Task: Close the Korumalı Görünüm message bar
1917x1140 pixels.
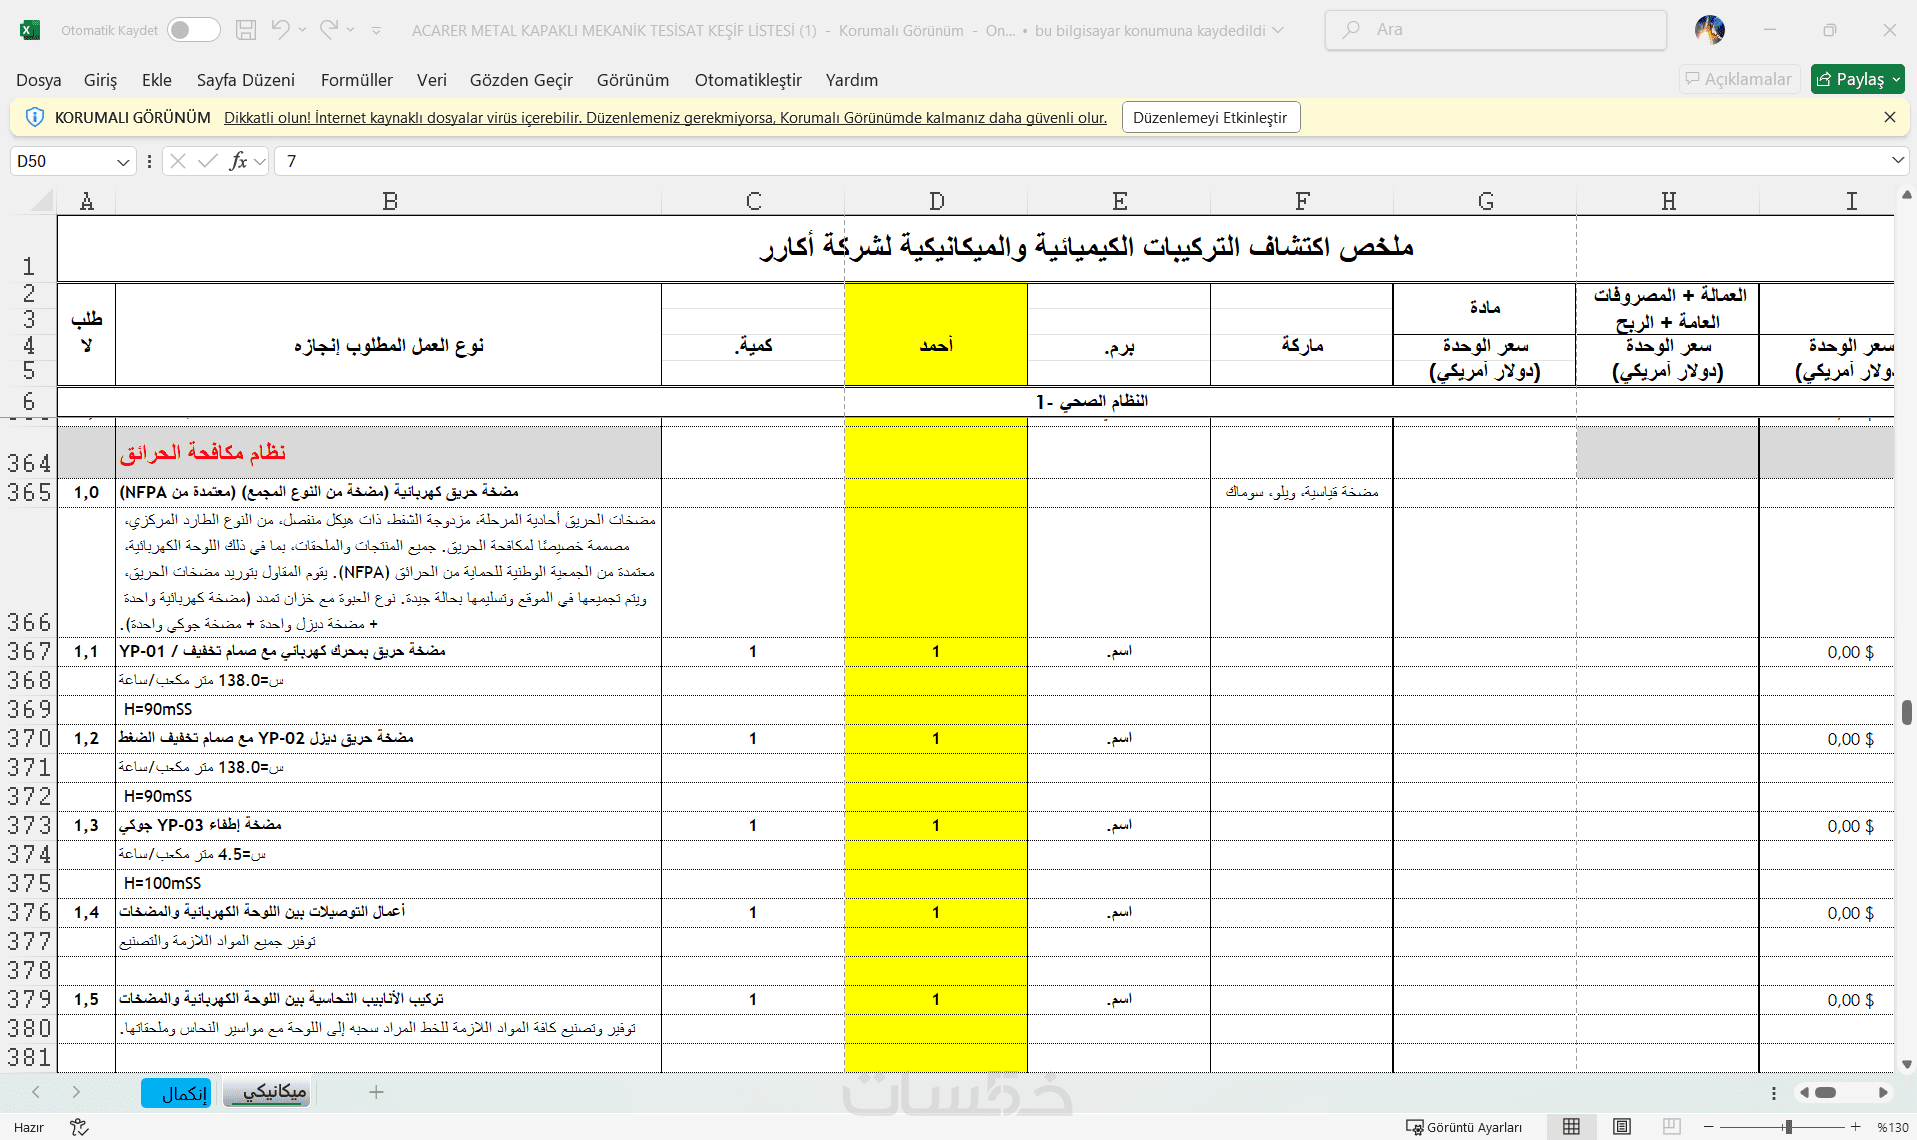Action: coord(1890,117)
